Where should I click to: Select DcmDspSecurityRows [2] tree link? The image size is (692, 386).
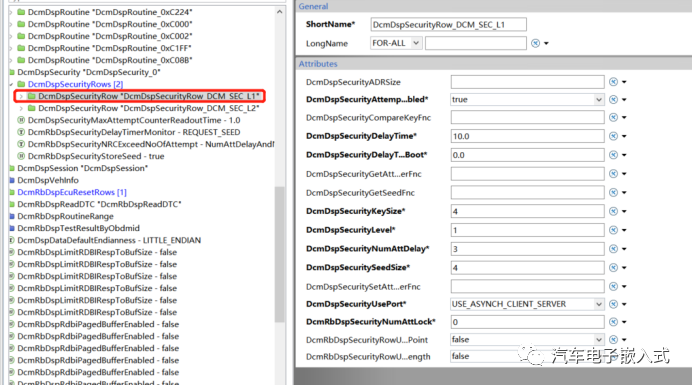point(75,84)
